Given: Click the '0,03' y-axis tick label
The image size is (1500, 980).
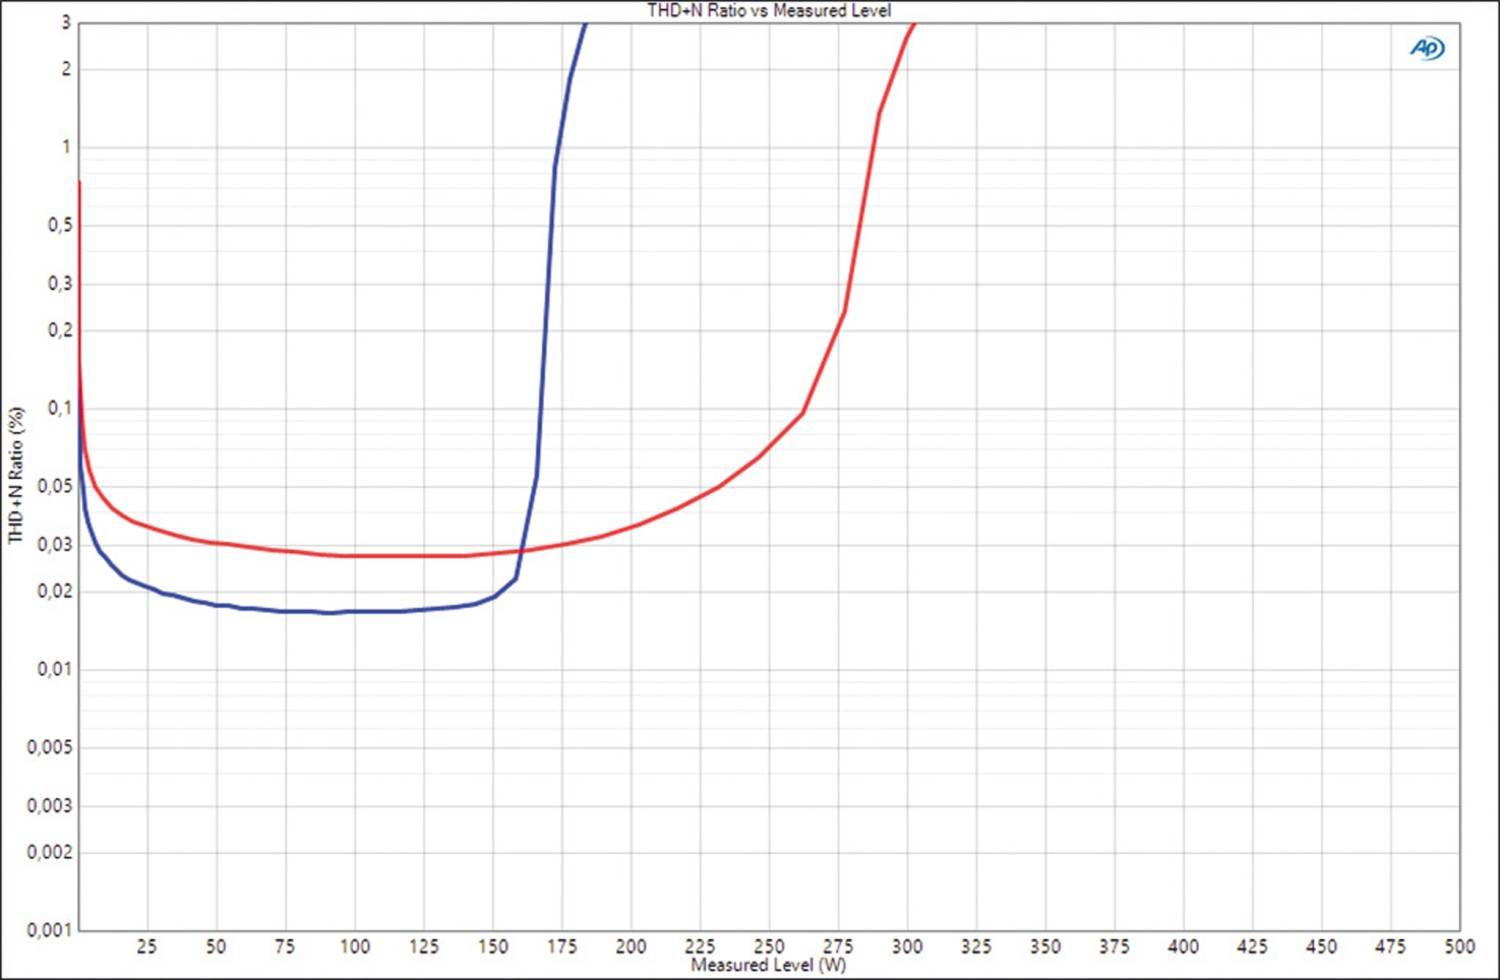Looking at the screenshot, I should [55, 545].
